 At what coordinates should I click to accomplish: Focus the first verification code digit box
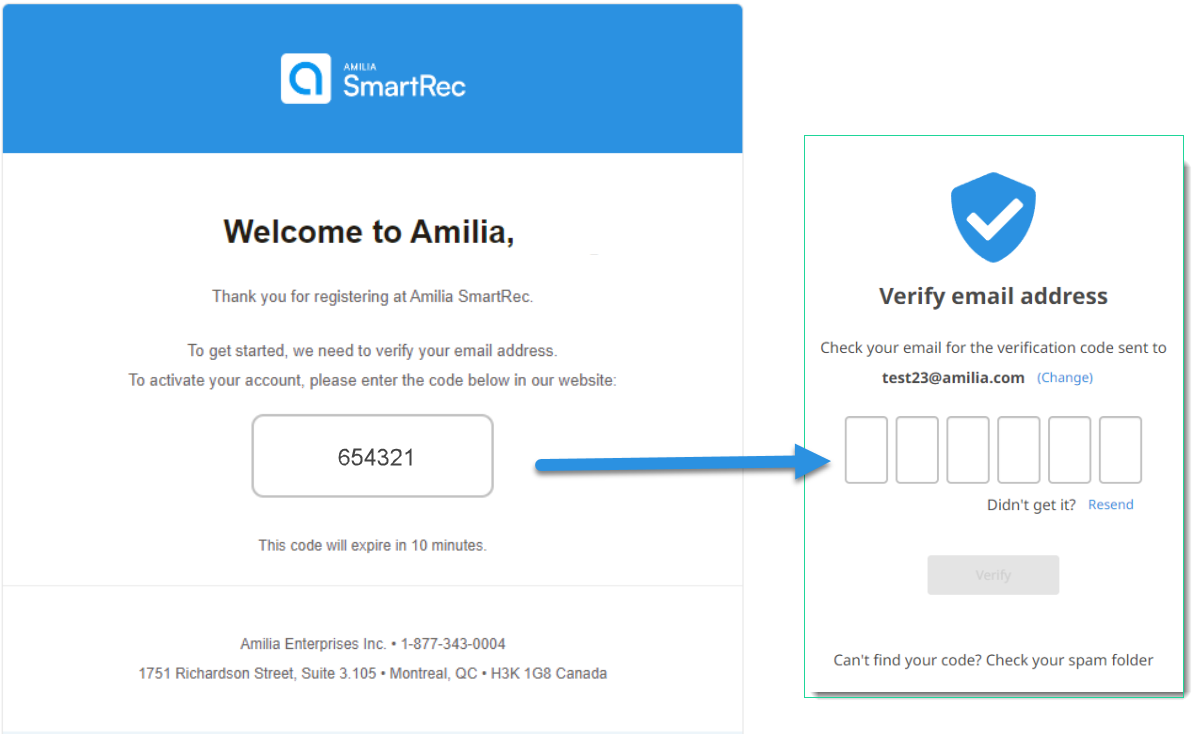click(866, 450)
